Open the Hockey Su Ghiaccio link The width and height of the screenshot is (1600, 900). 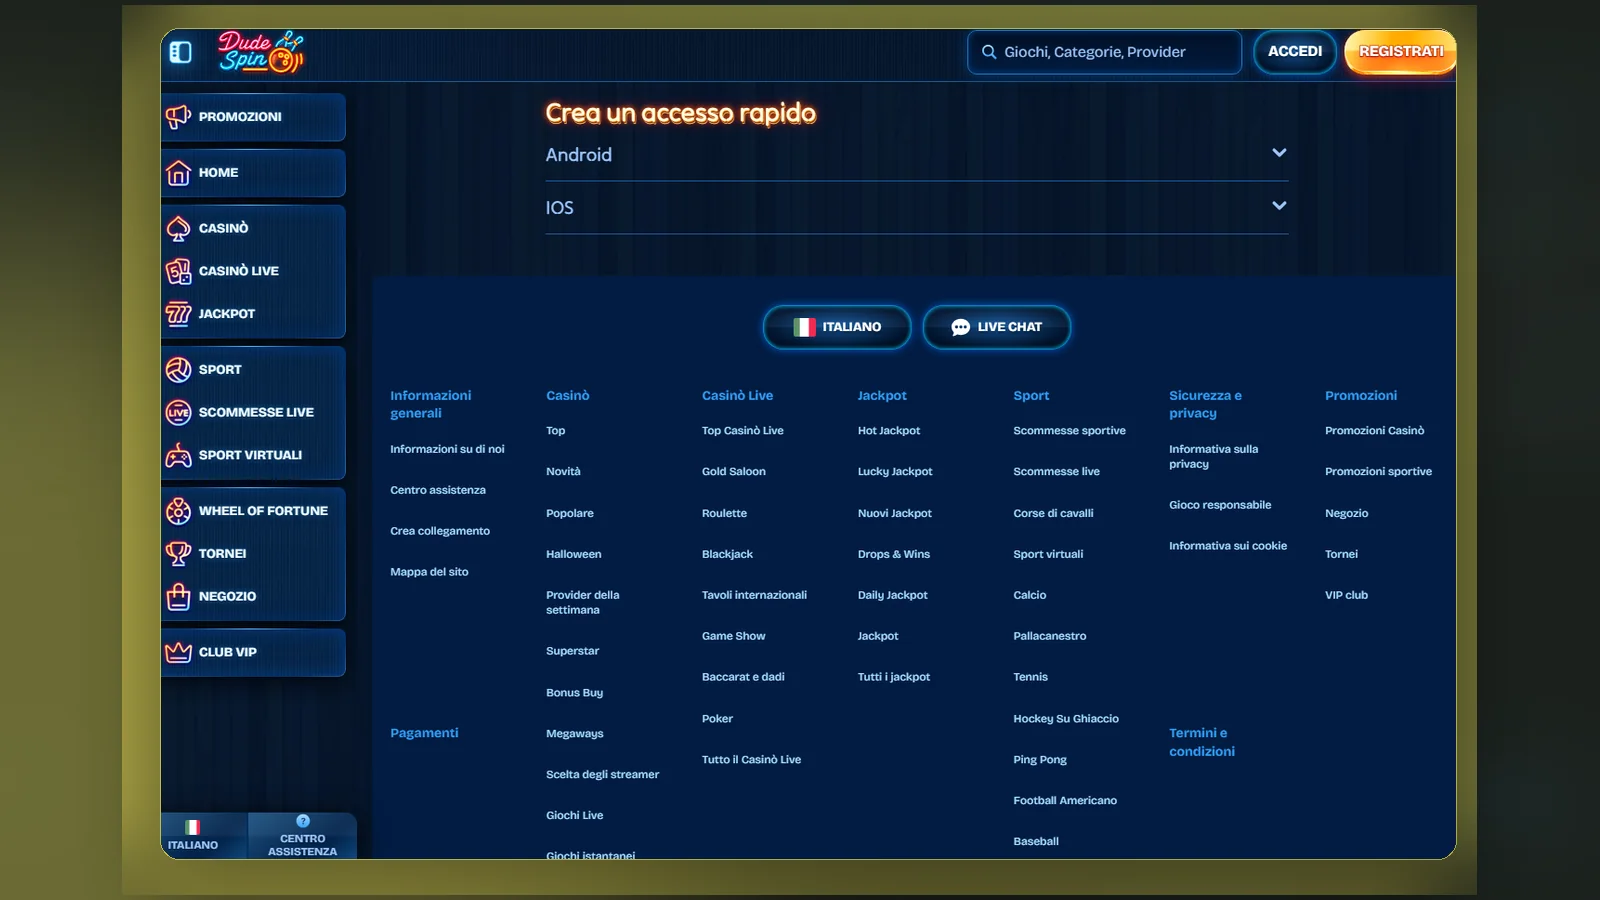point(1066,719)
